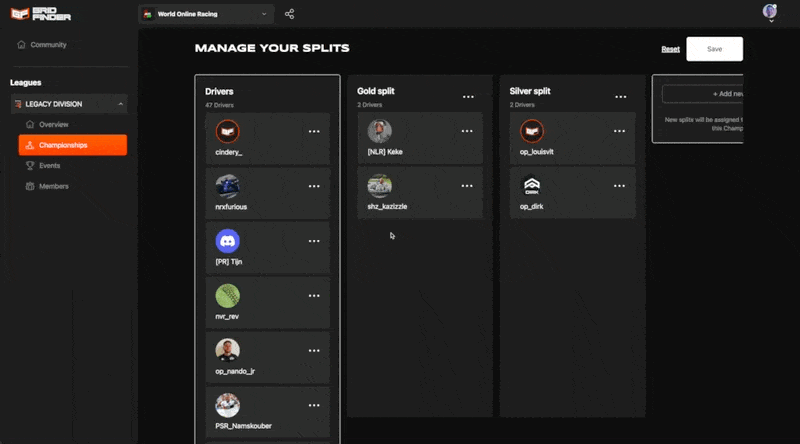Open the World Online Racing dropdown
Image resolution: width=800 pixels, height=444 pixels.
(x=205, y=14)
